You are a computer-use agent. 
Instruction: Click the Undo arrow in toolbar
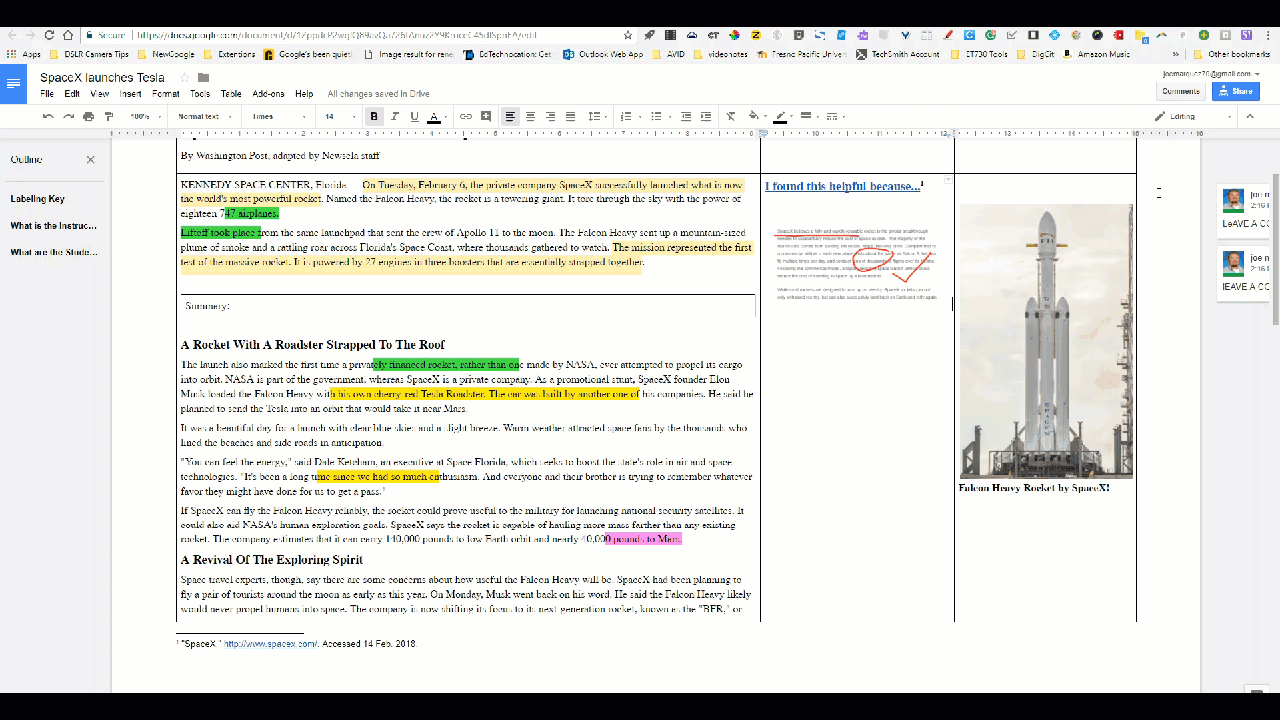(48, 117)
